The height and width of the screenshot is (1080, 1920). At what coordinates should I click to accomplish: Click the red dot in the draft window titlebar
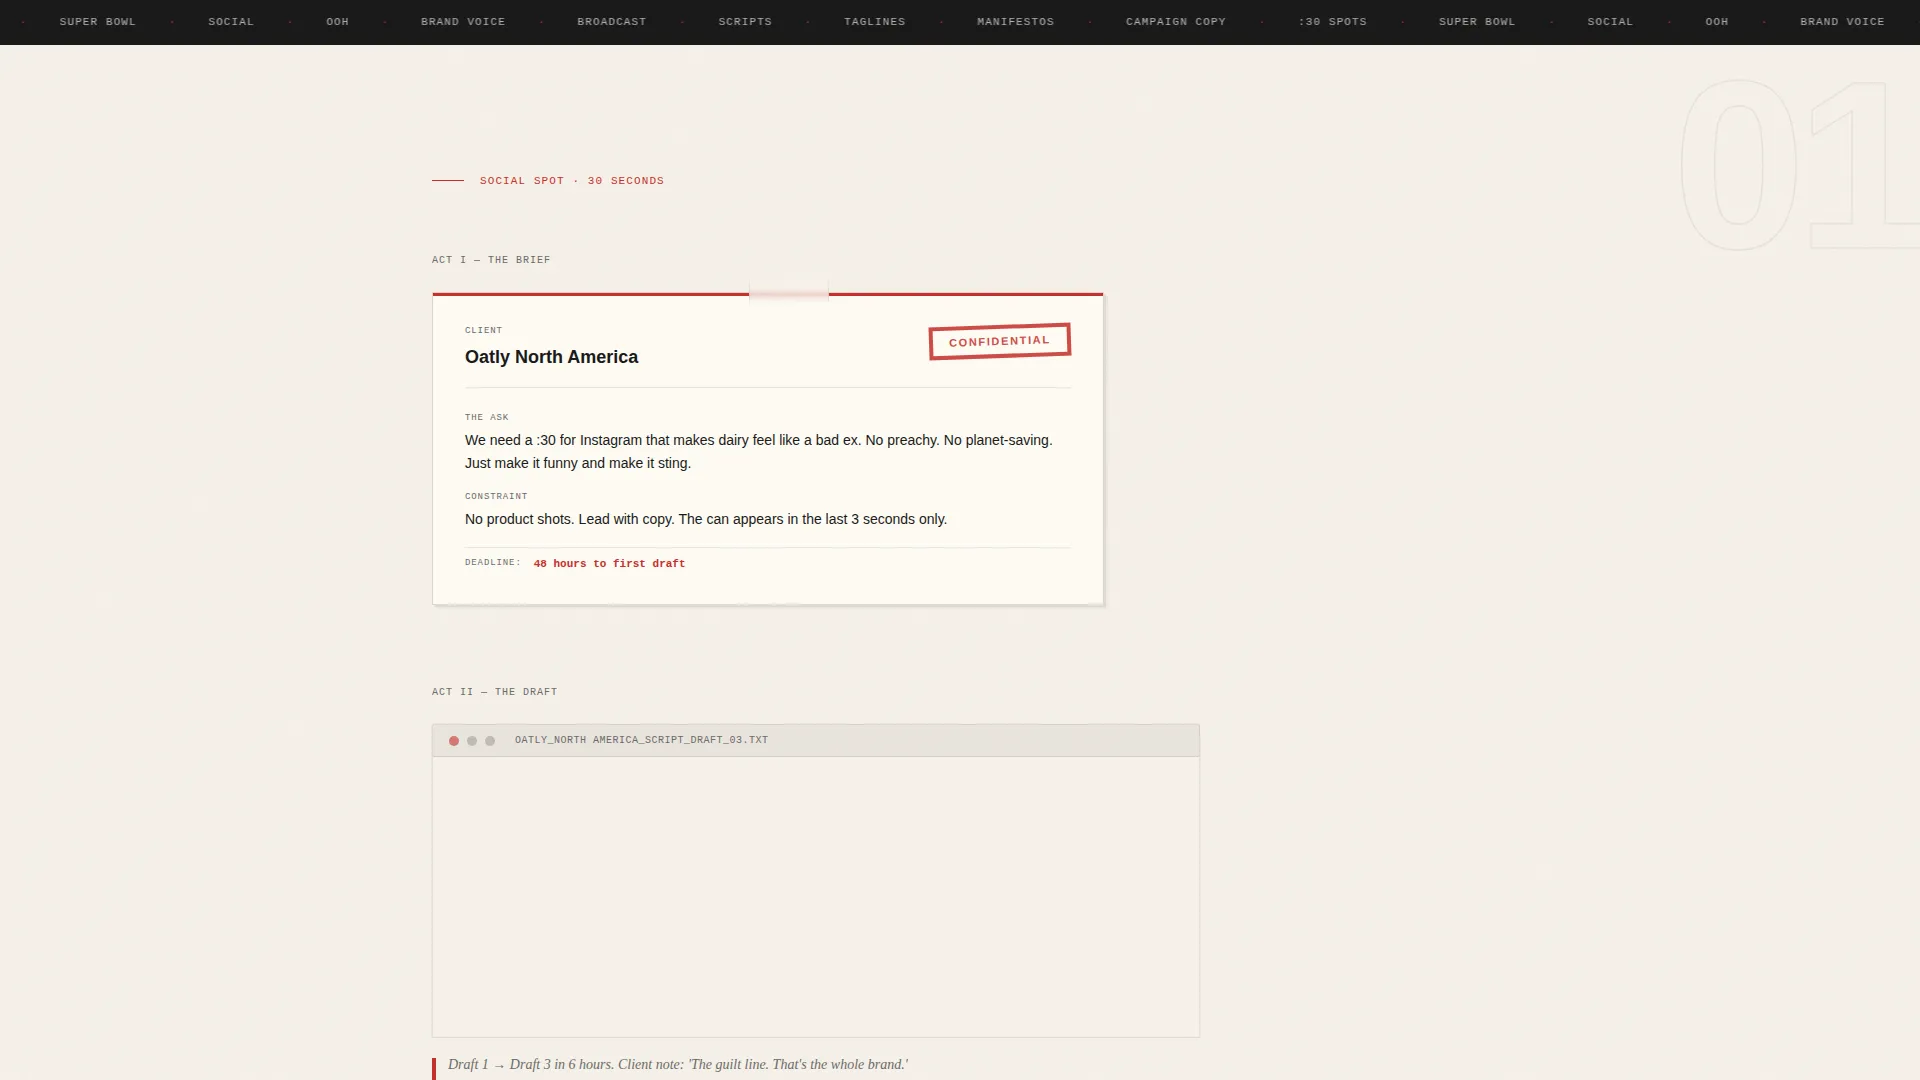[x=454, y=741]
